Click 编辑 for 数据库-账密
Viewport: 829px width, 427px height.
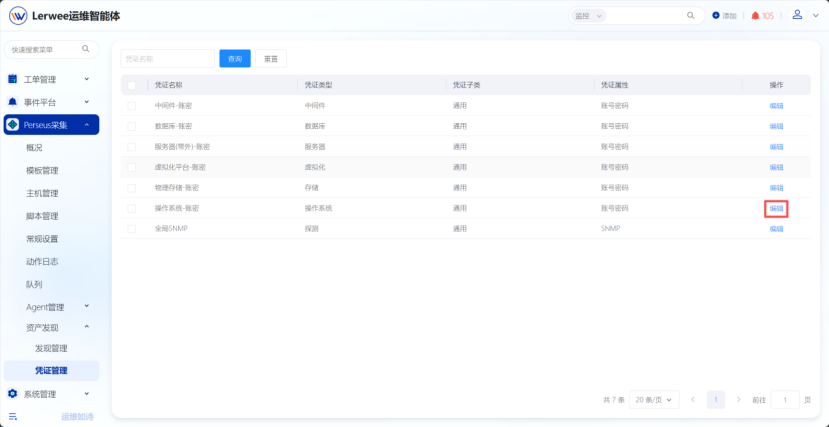776,126
